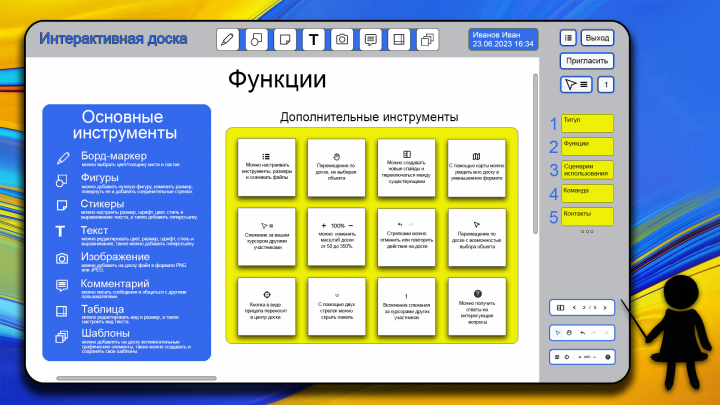Select the bold T text tool in the top toolbar

click(x=314, y=39)
